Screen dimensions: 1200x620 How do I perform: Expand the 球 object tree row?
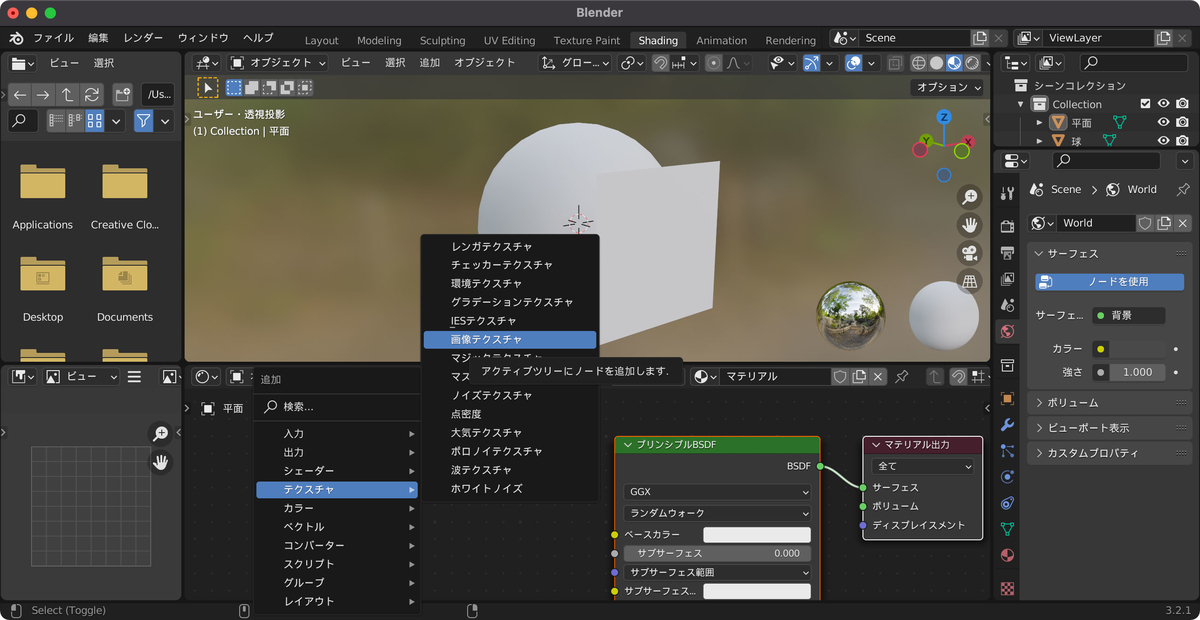[x=1039, y=141]
